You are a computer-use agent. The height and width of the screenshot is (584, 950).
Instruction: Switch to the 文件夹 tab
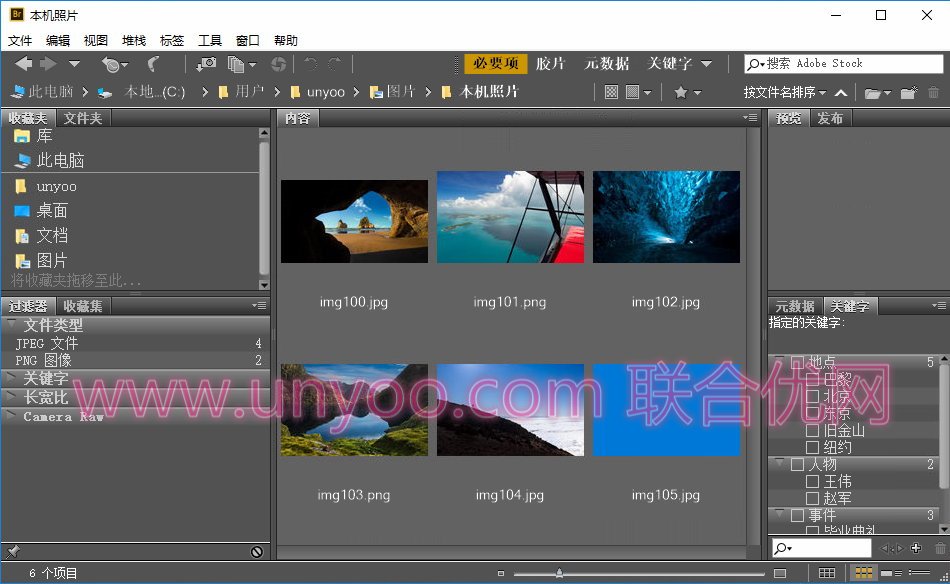[x=83, y=118]
